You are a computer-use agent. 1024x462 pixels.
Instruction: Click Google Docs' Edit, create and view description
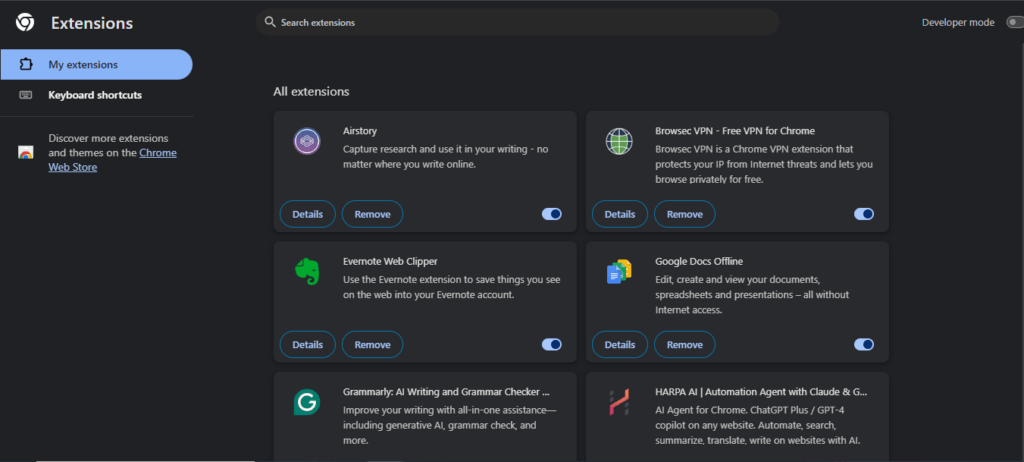pyautogui.click(x=752, y=295)
